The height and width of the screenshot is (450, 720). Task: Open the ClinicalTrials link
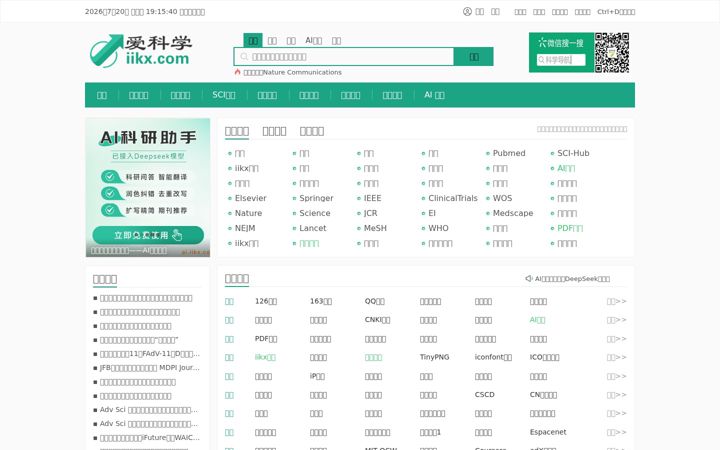(x=453, y=198)
